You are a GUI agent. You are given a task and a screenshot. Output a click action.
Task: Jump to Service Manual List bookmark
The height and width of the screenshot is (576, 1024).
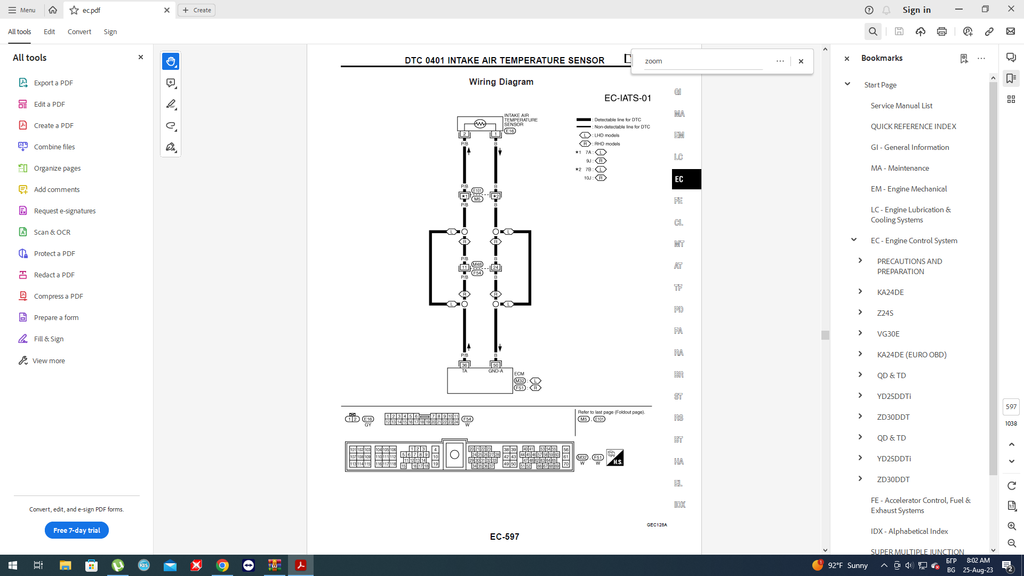pyautogui.click(x=901, y=105)
